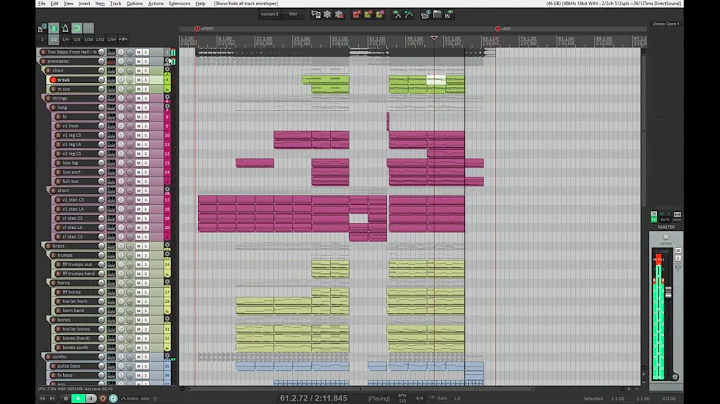720x404 pixels.
Task: Click the track window routing icon
Action: [316, 14]
